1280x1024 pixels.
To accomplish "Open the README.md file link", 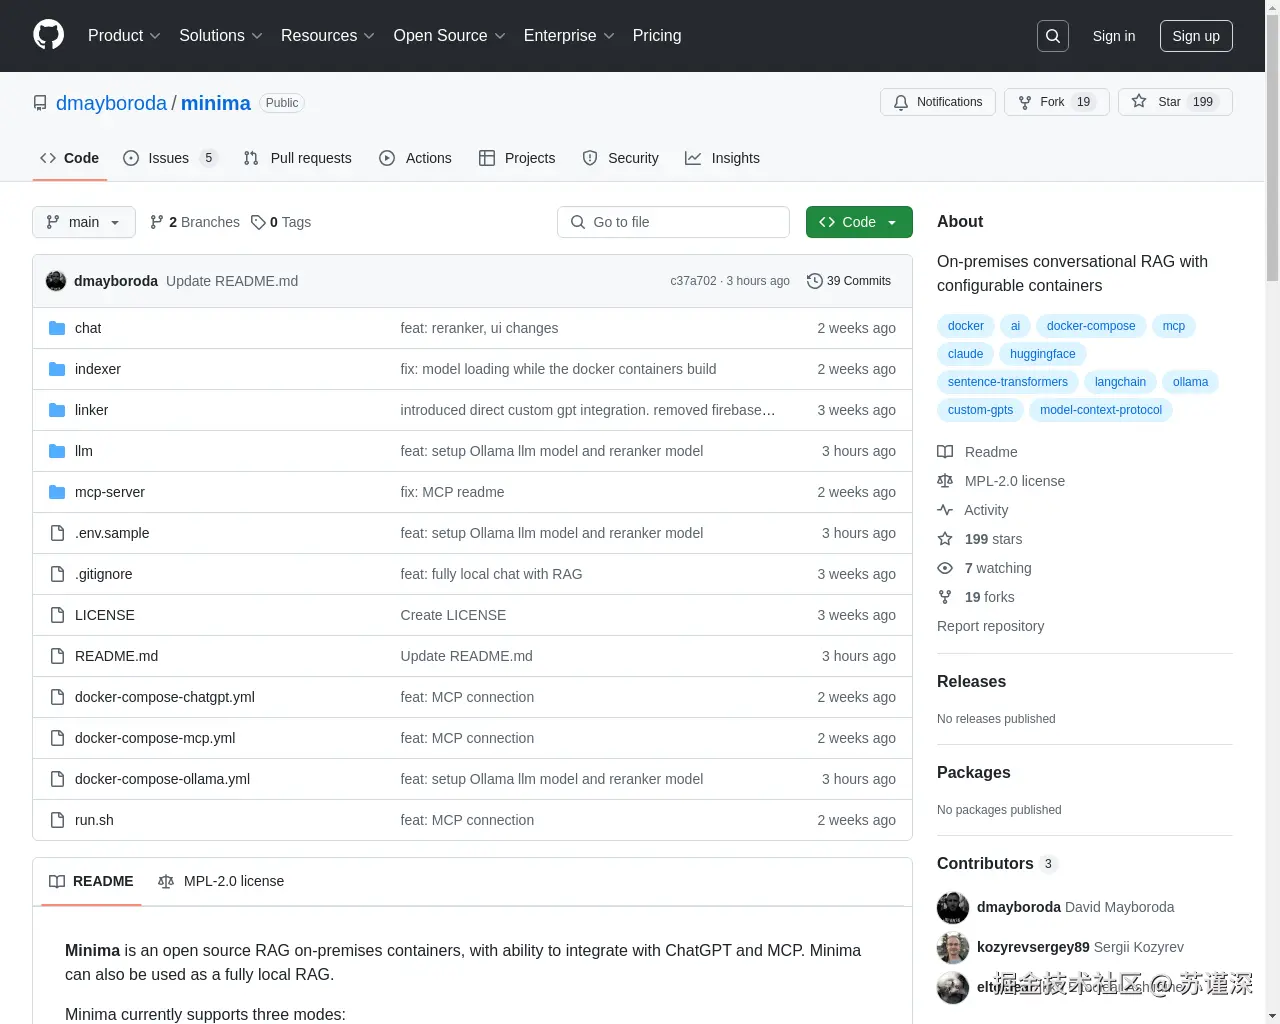I will pyautogui.click(x=116, y=656).
